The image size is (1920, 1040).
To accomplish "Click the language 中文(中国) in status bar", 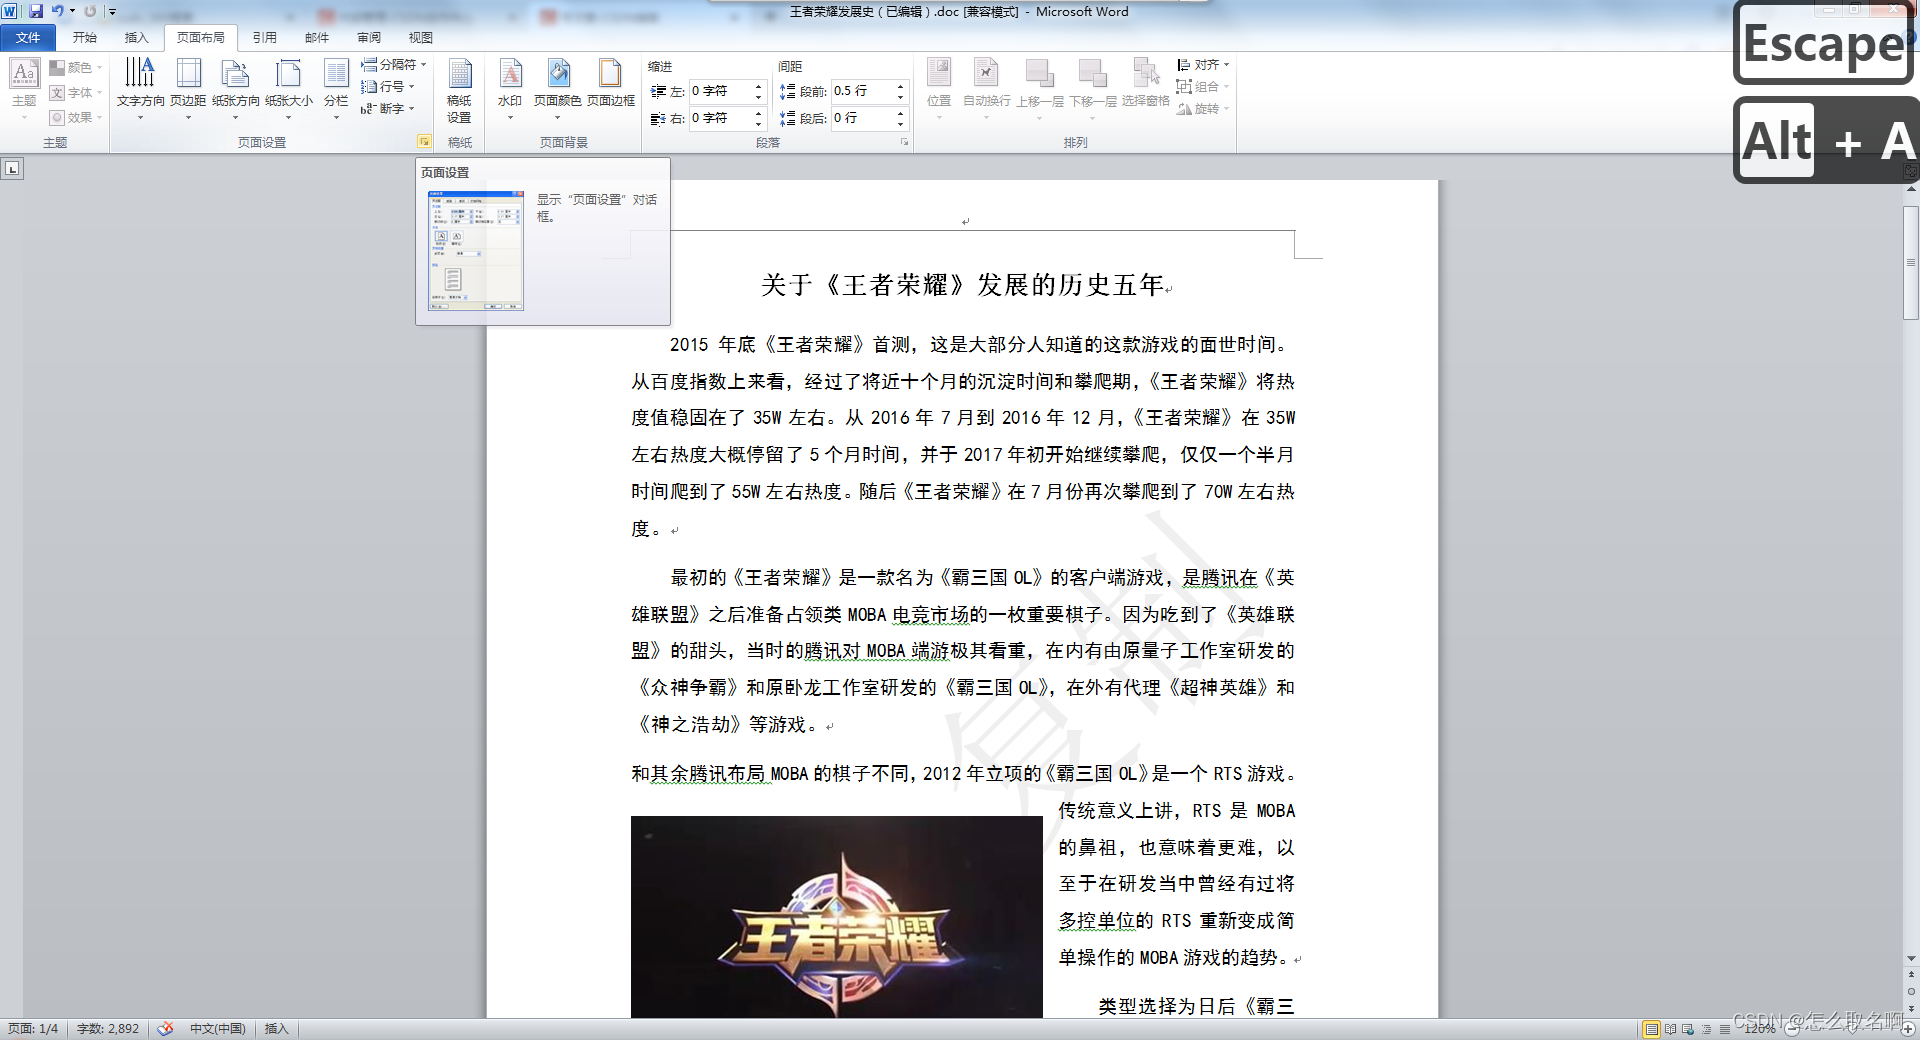I will pyautogui.click(x=218, y=1029).
